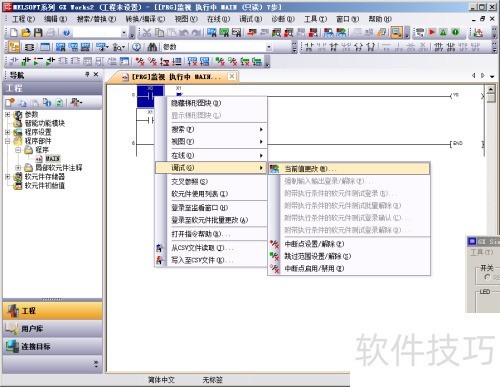
Task: Click the chart icon at toolbar end
Action: click(x=479, y=33)
